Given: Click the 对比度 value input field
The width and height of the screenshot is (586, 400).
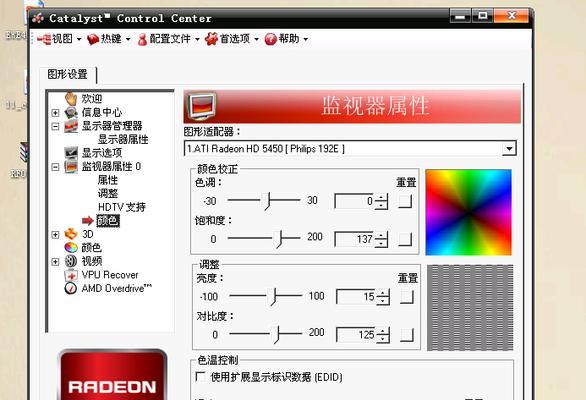Looking at the screenshot, I should point(355,335).
